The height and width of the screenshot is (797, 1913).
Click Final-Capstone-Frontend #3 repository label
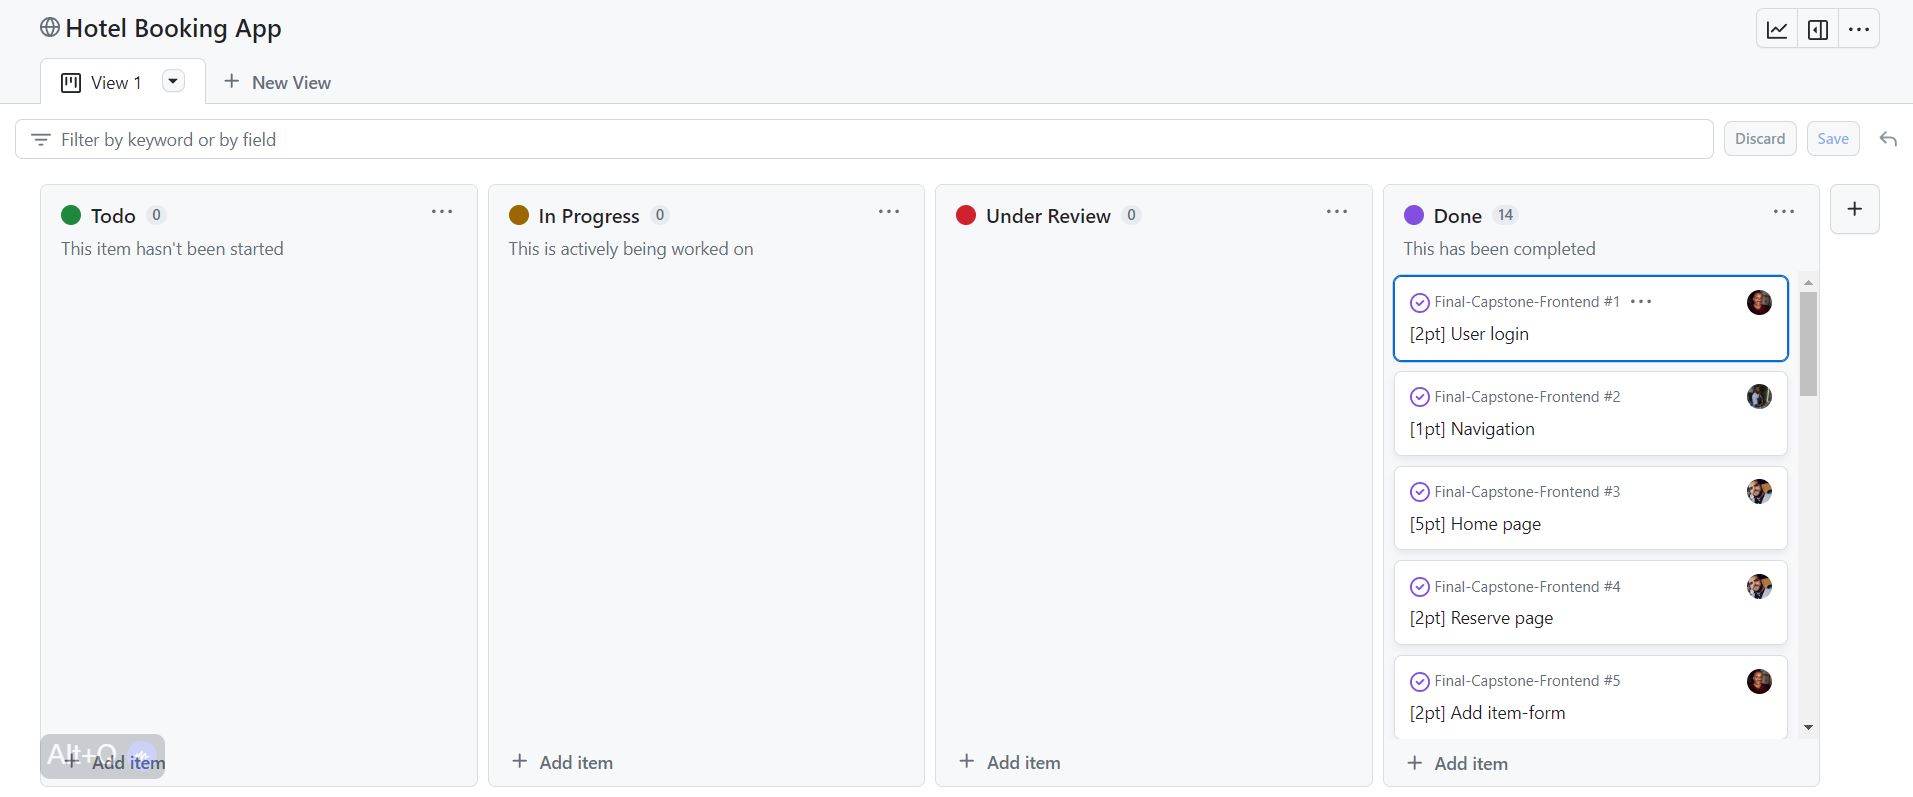[x=1527, y=492]
